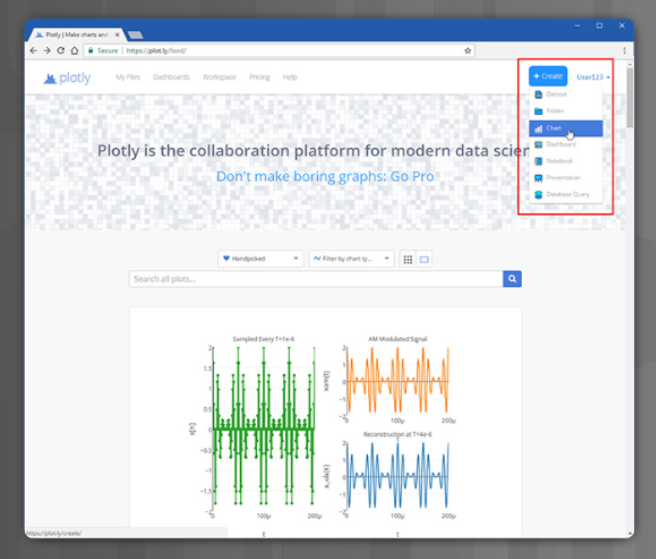Close the Plotly browser tab
Viewport: 656px width, 559px height.
click(x=117, y=35)
